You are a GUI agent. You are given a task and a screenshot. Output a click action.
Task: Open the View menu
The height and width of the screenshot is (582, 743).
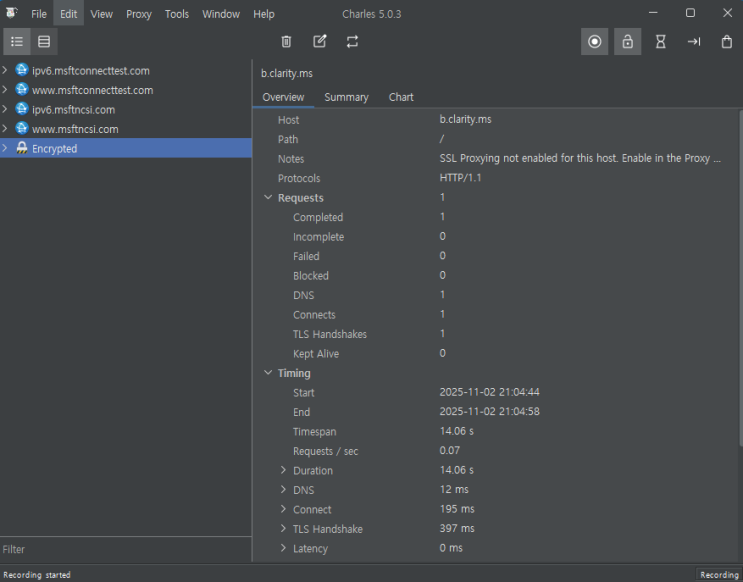pyautogui.click(x=101, y=14)
